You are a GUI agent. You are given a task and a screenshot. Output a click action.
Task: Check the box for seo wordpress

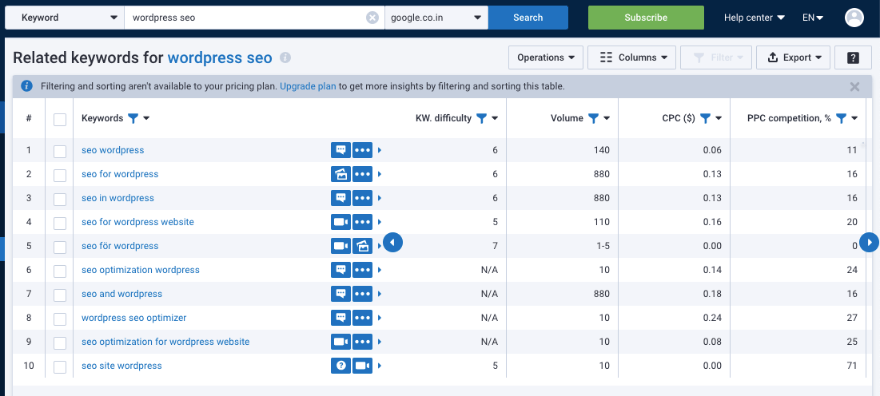point(59,151)
